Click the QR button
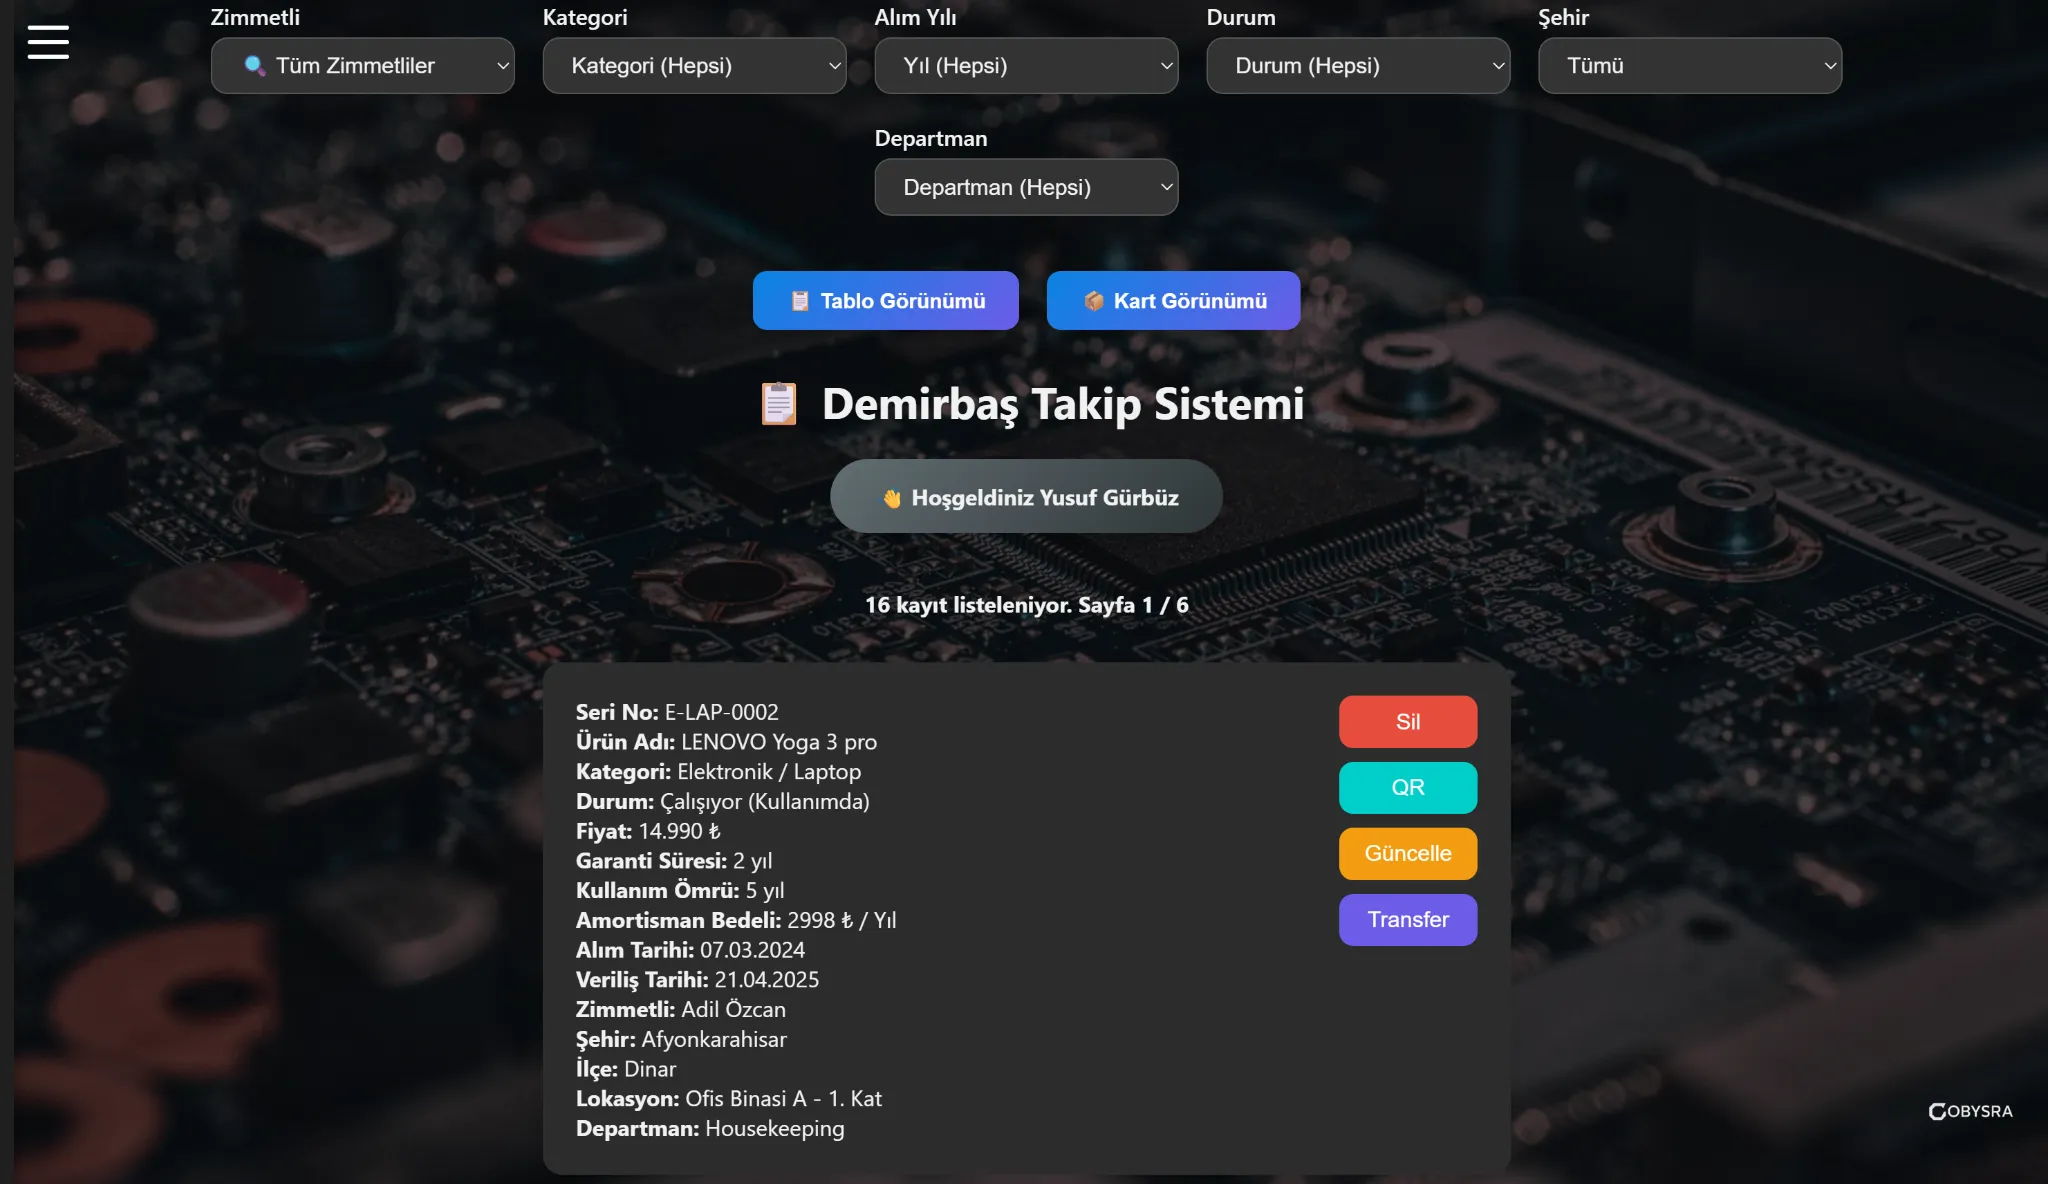 pyautogui.click(x=1408, y=788)
